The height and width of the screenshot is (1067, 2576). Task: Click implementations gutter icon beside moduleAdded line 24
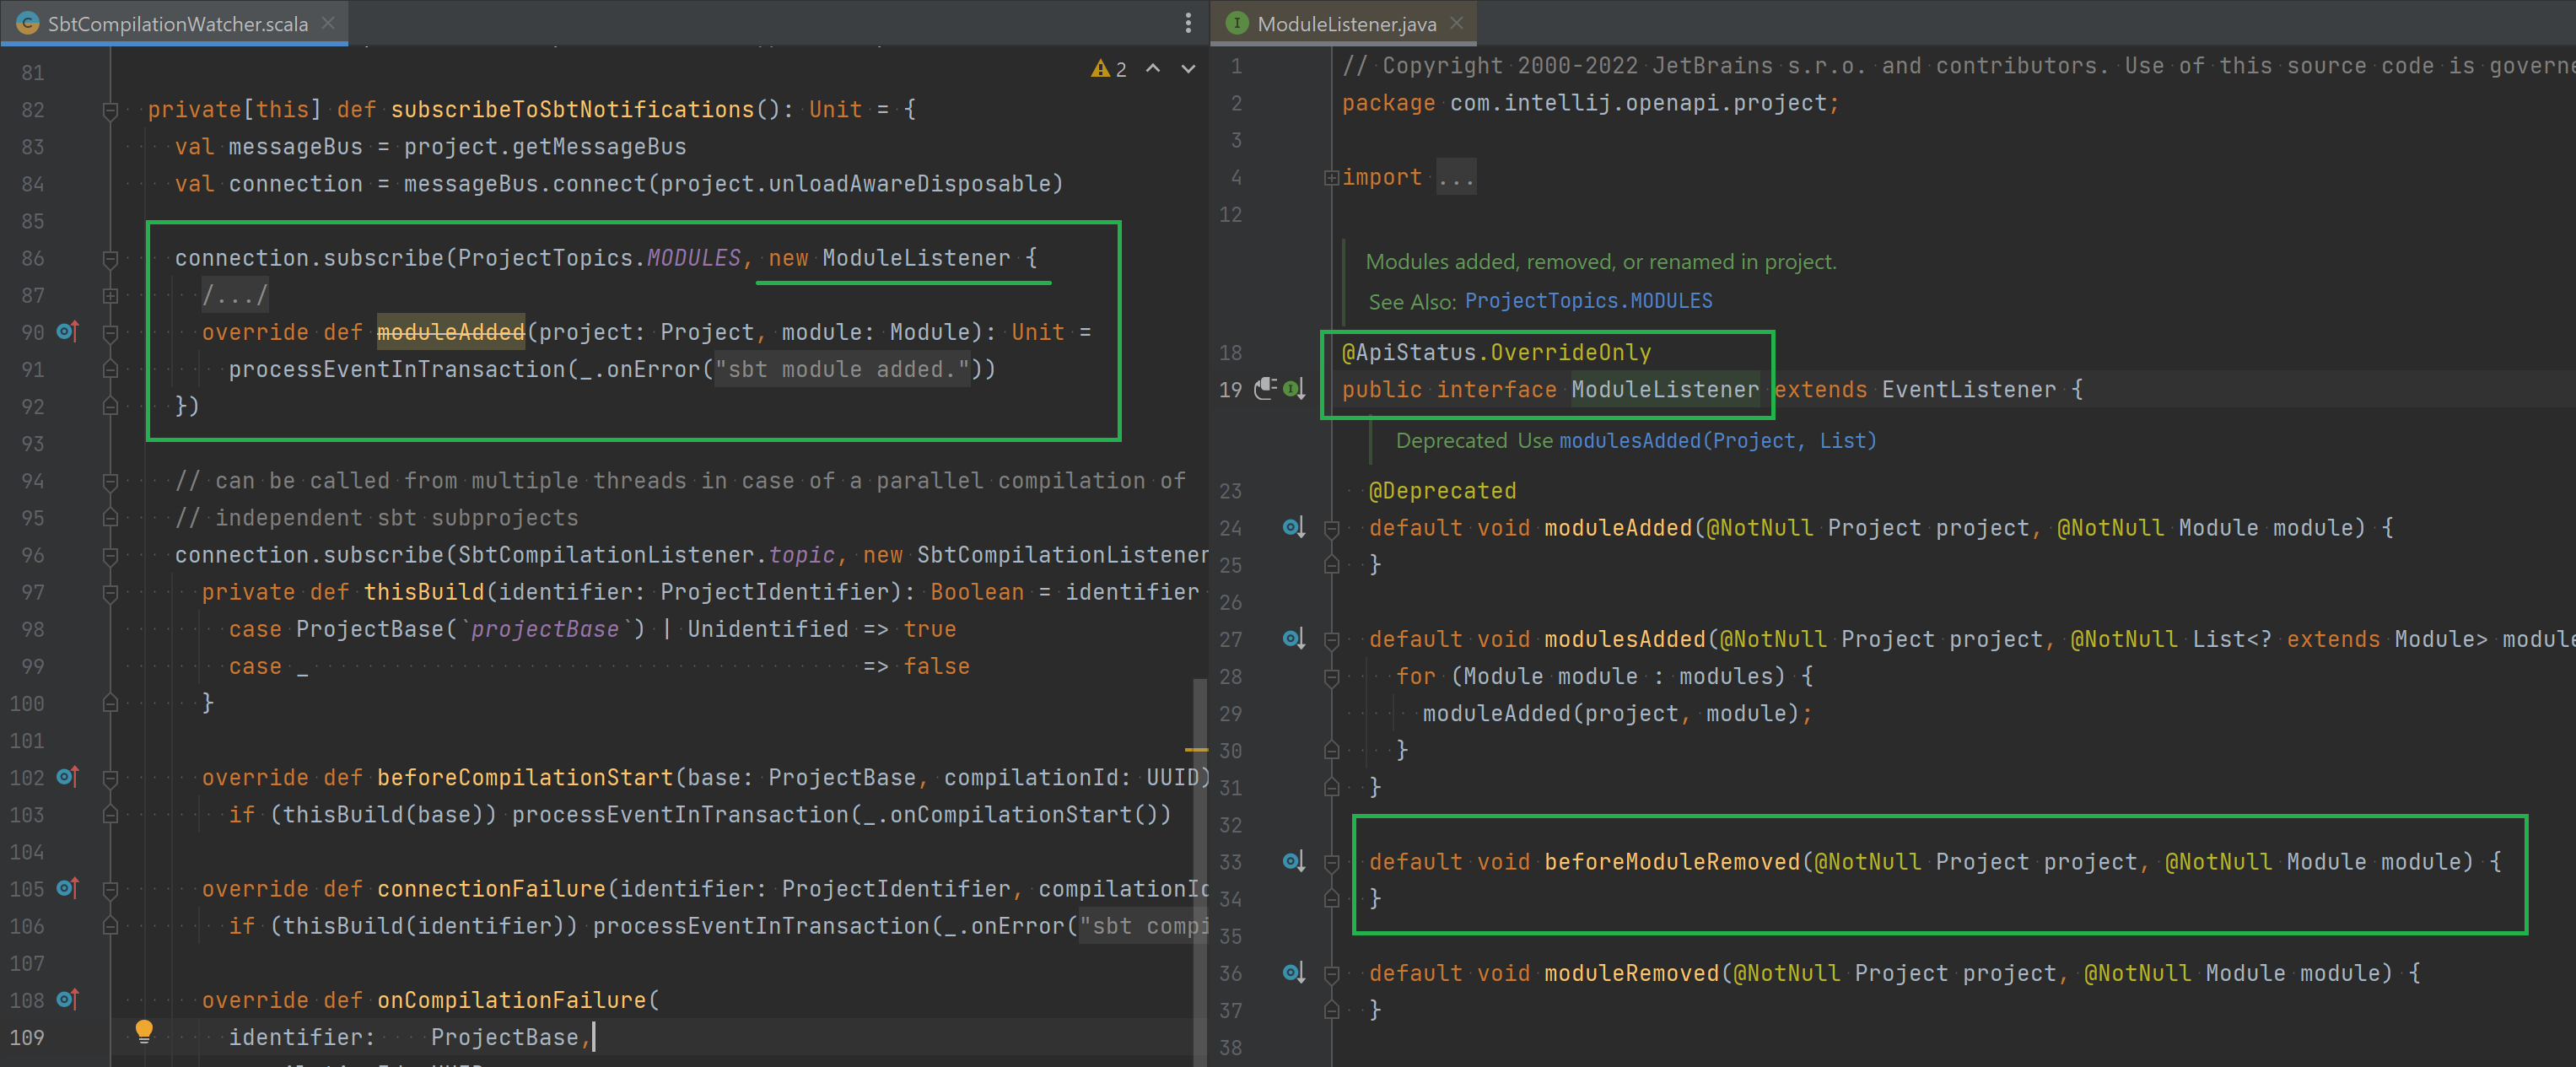point(1294,527)
